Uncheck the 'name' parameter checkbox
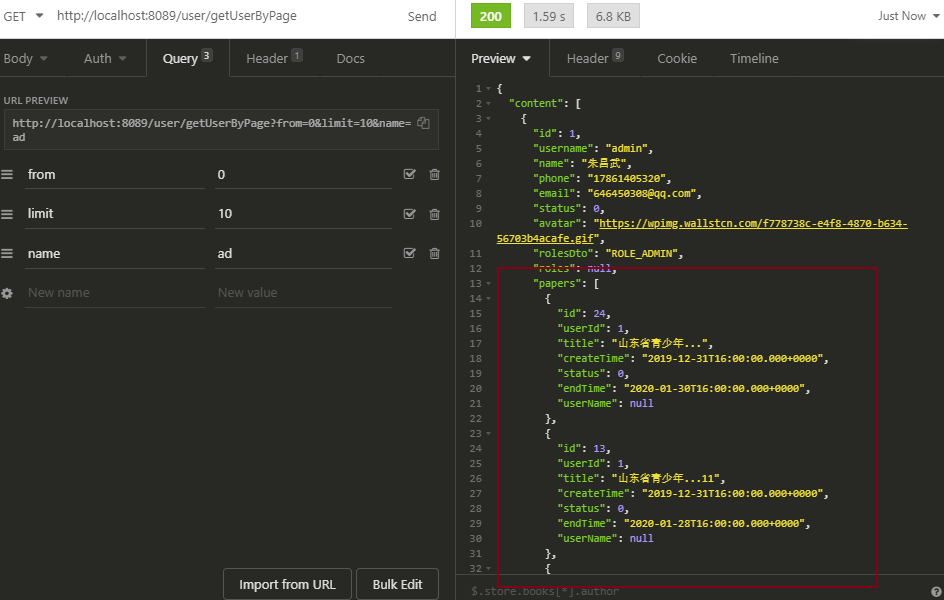Viewport: 944px width, 600px height. [409, 254]
